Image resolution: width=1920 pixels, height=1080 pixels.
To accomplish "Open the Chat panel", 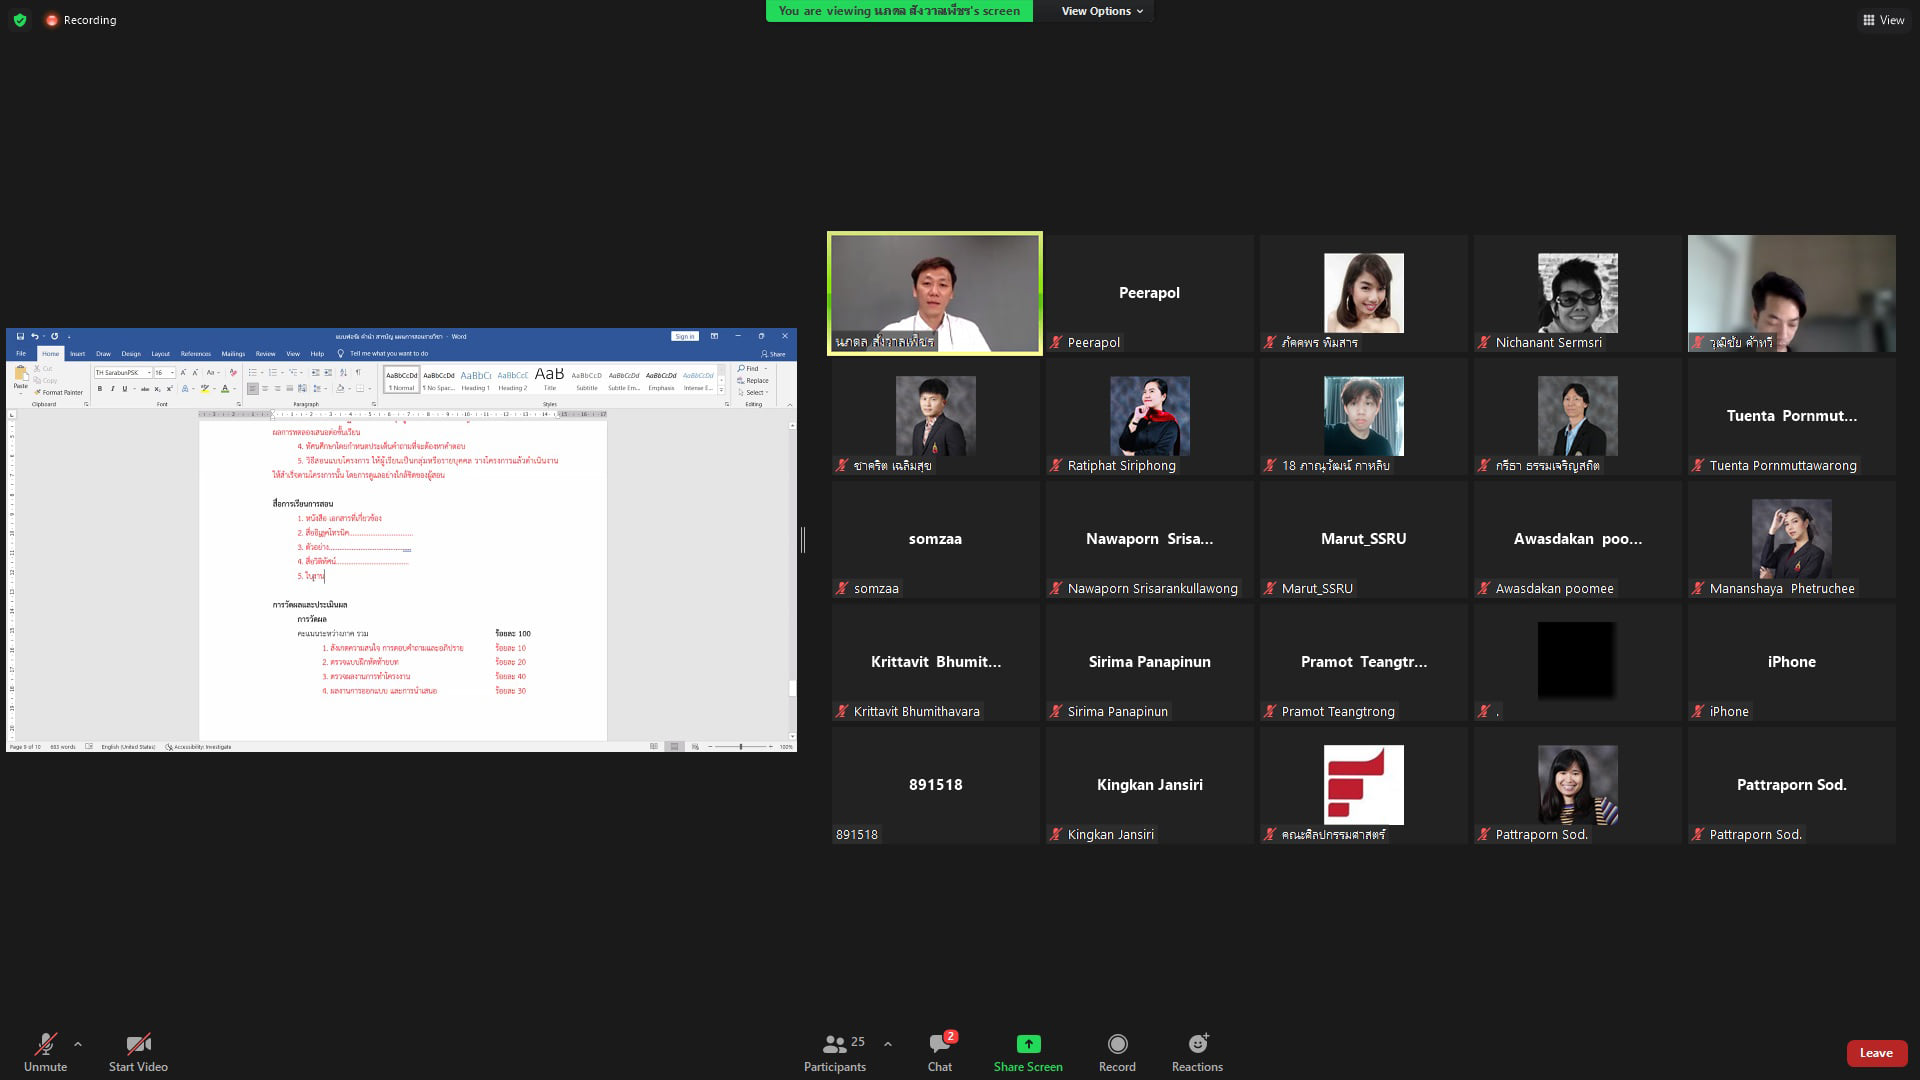I will coord(939,1044).
